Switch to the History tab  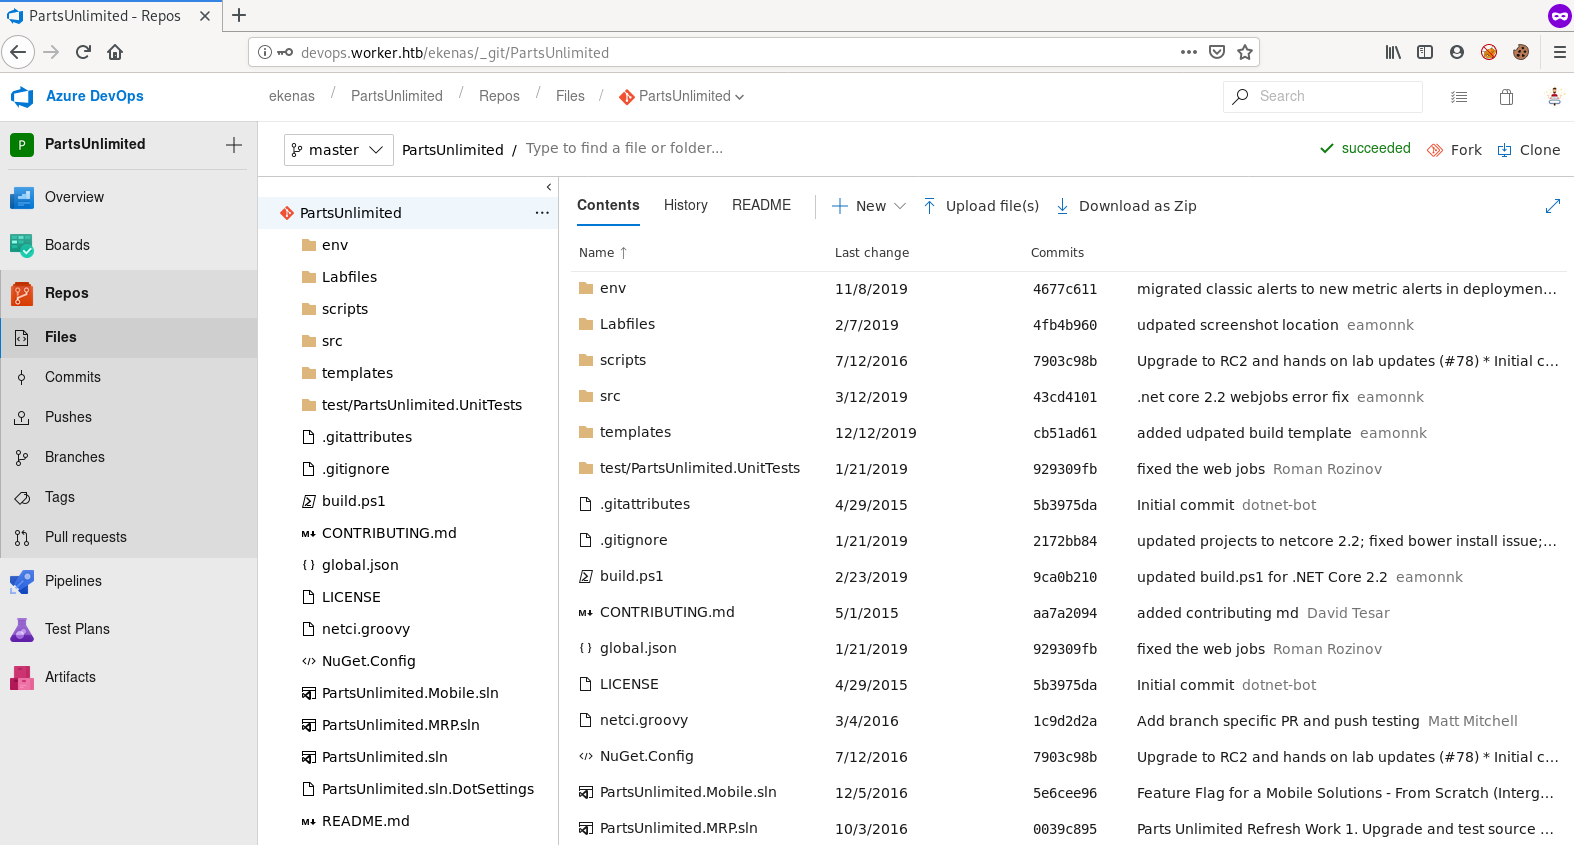pos(685,205)
